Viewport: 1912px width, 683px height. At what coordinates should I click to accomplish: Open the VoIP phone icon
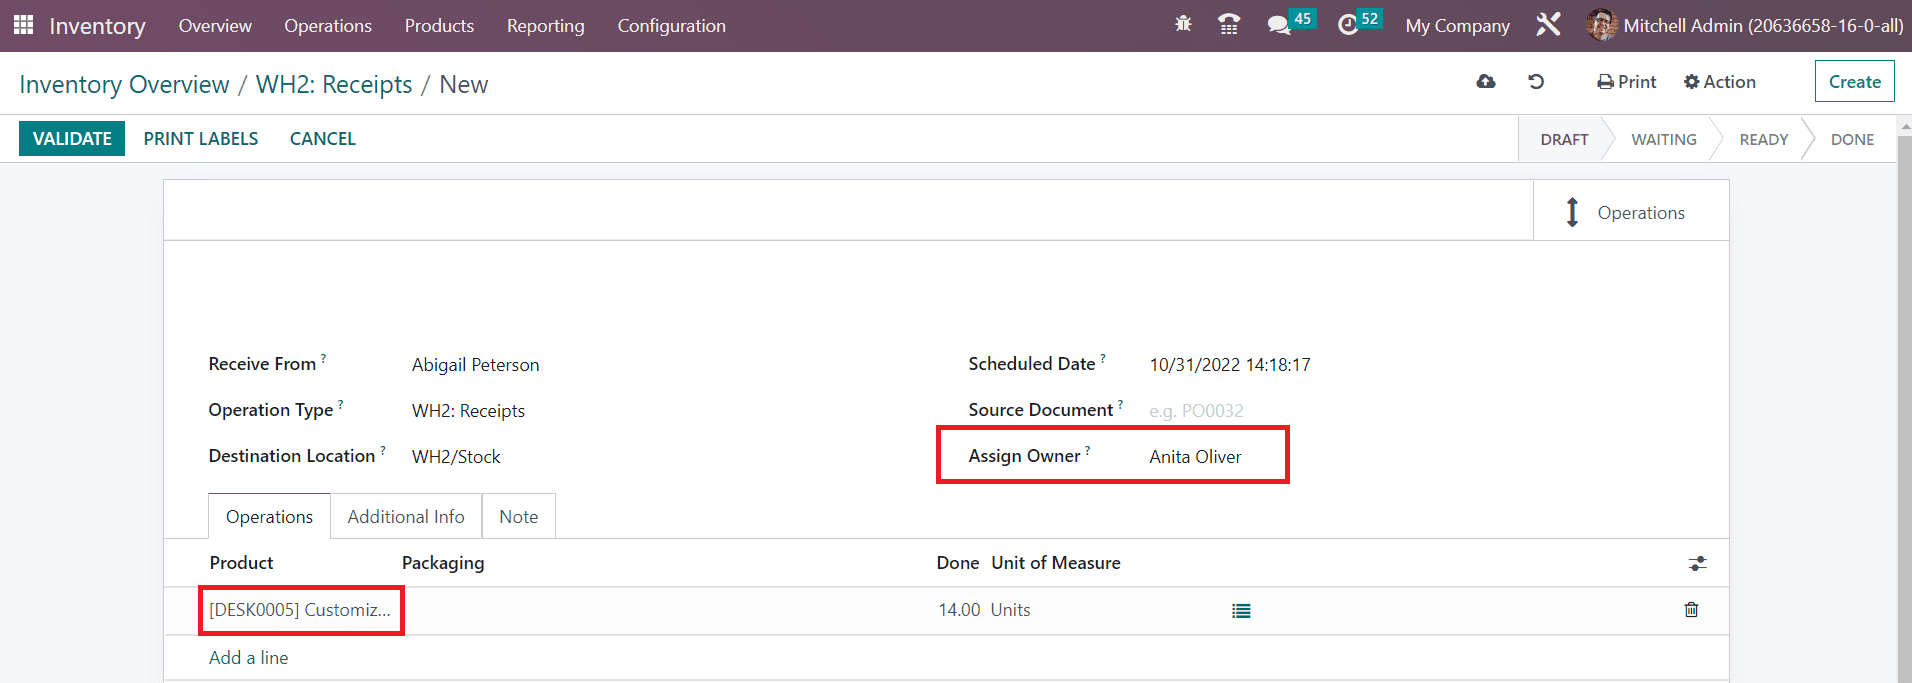1229,25
